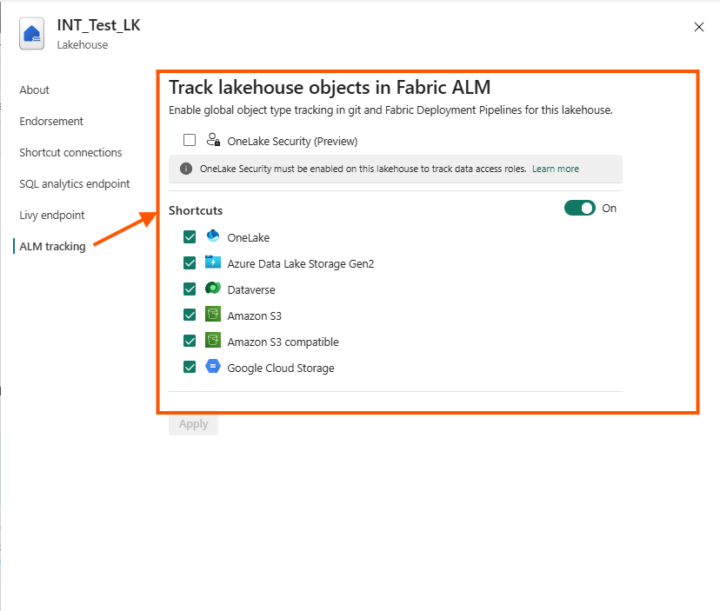Click the Dataverse shortcut icon
Image resolution: width=720 pixels, height=611 pixels.
[x=213, y=288]
